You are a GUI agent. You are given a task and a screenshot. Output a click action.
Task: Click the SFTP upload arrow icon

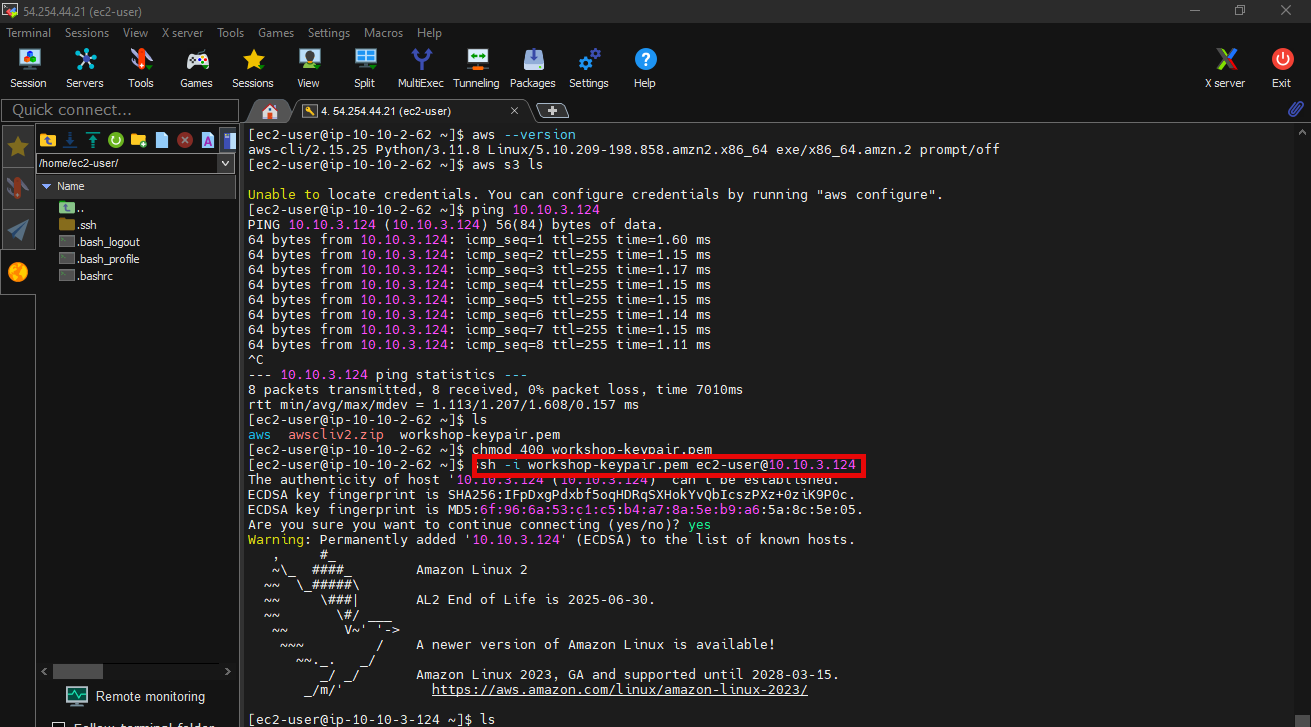point(93,140)
